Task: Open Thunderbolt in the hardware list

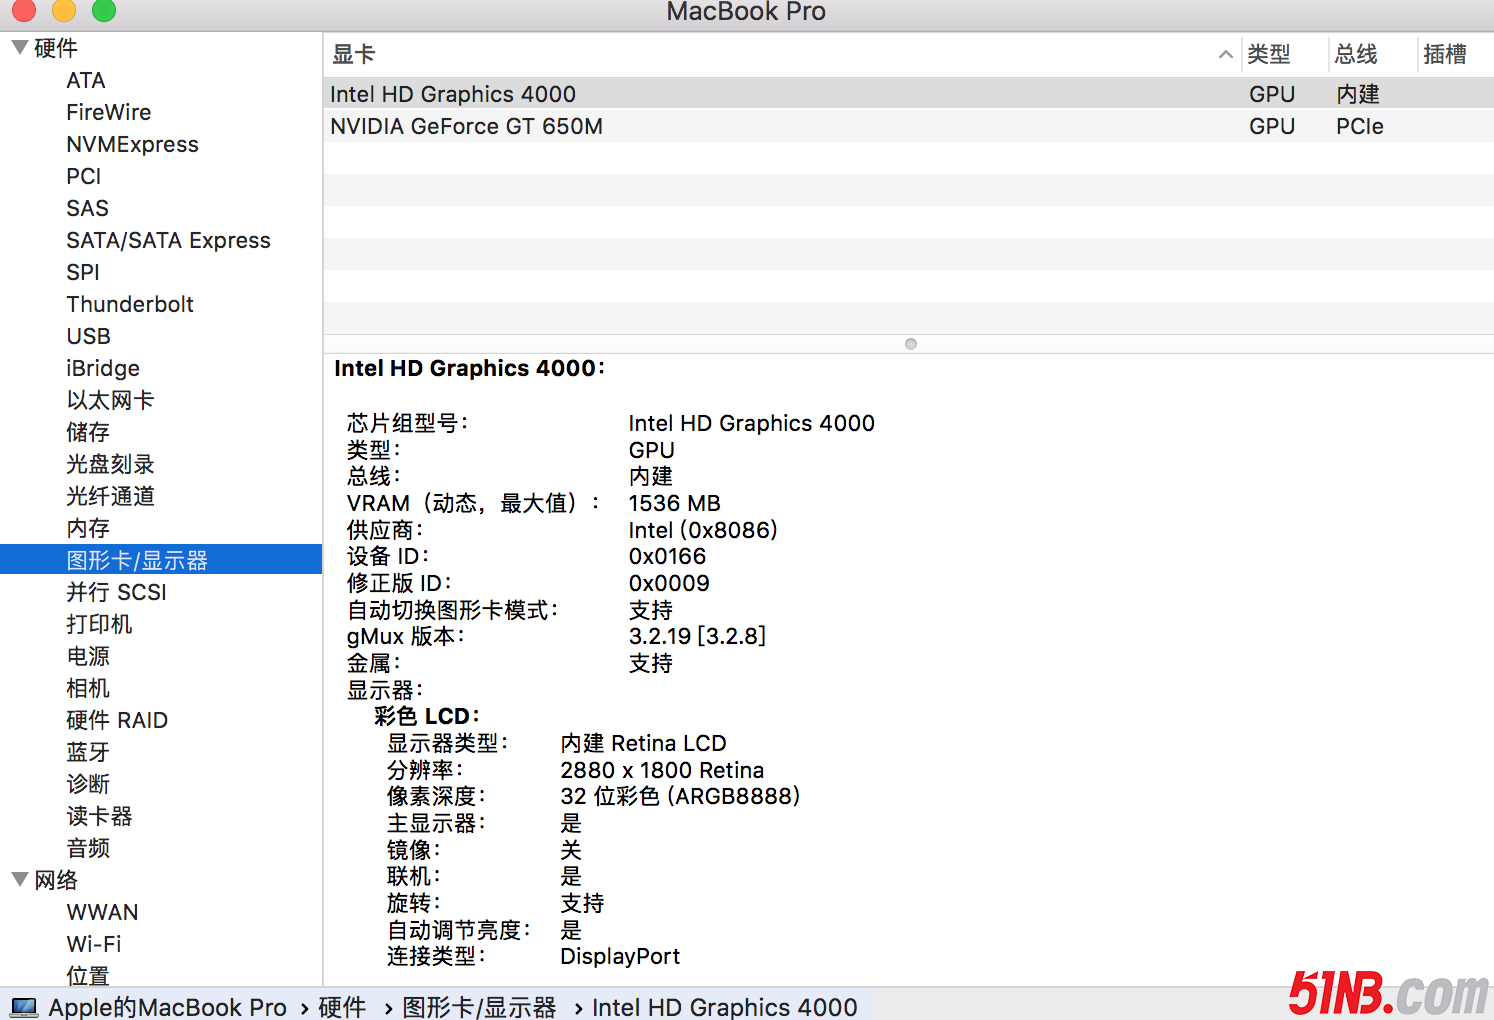Action: coord(130,304)
